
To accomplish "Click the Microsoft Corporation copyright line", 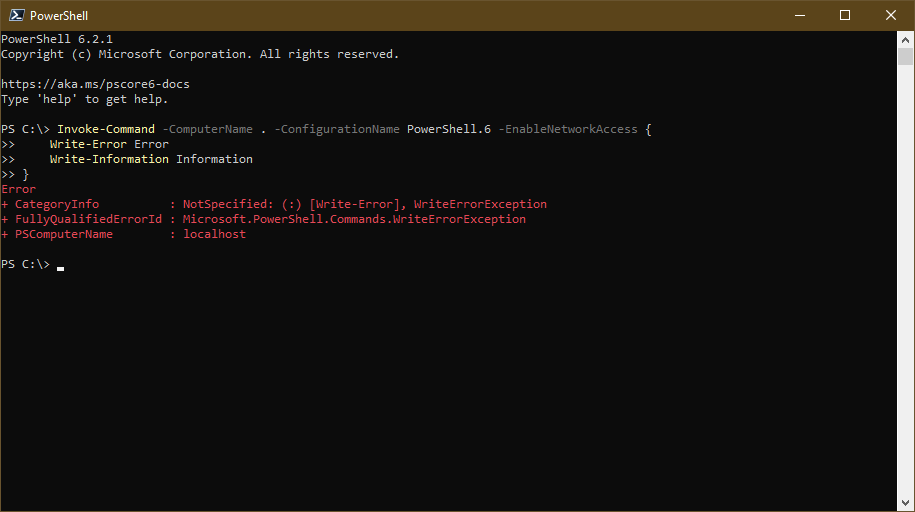I will (200, 54).
